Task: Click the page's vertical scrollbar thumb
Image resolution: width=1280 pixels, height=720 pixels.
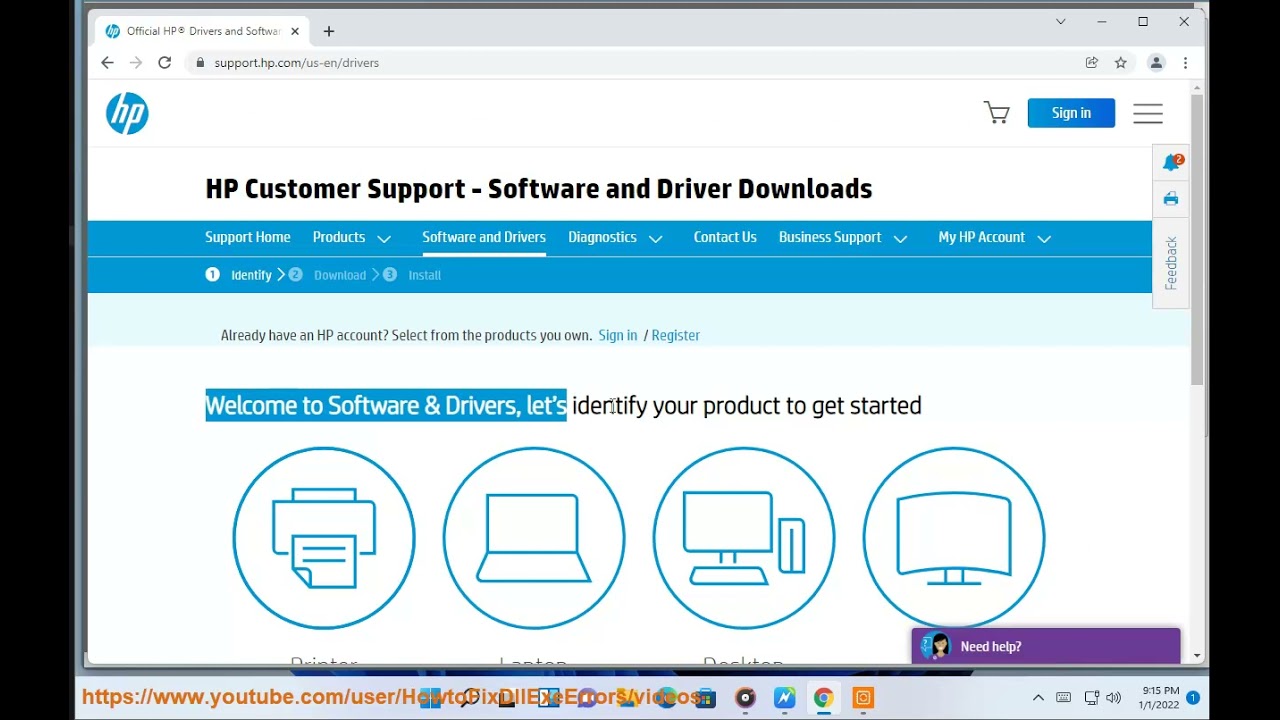Action: tap(1197, 240)
